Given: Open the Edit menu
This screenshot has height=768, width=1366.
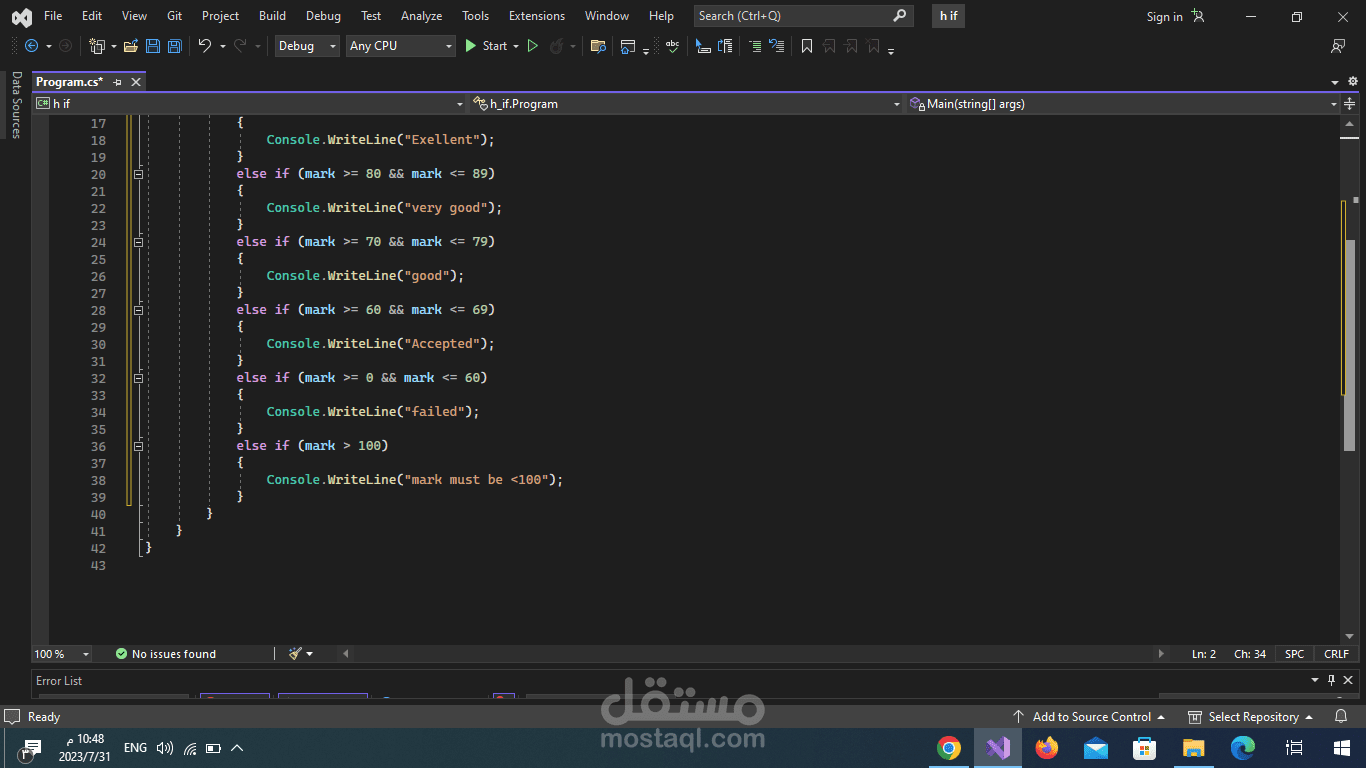Looking at the screenshot, I should pos(92,16).
